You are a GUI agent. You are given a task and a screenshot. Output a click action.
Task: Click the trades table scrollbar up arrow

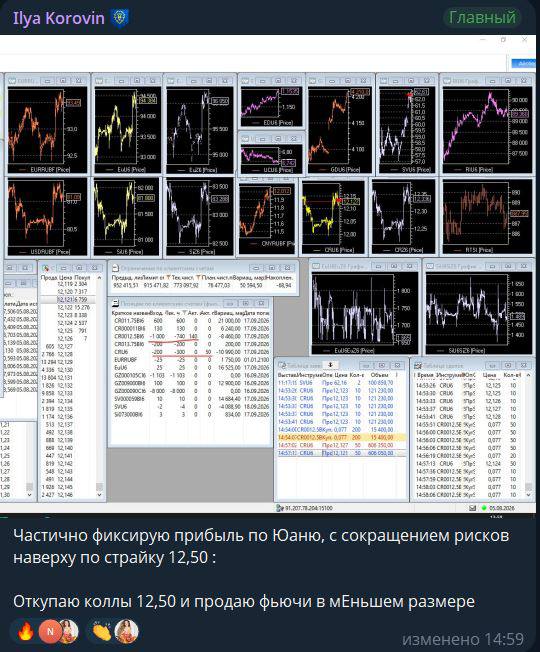[x=528, y=375]
